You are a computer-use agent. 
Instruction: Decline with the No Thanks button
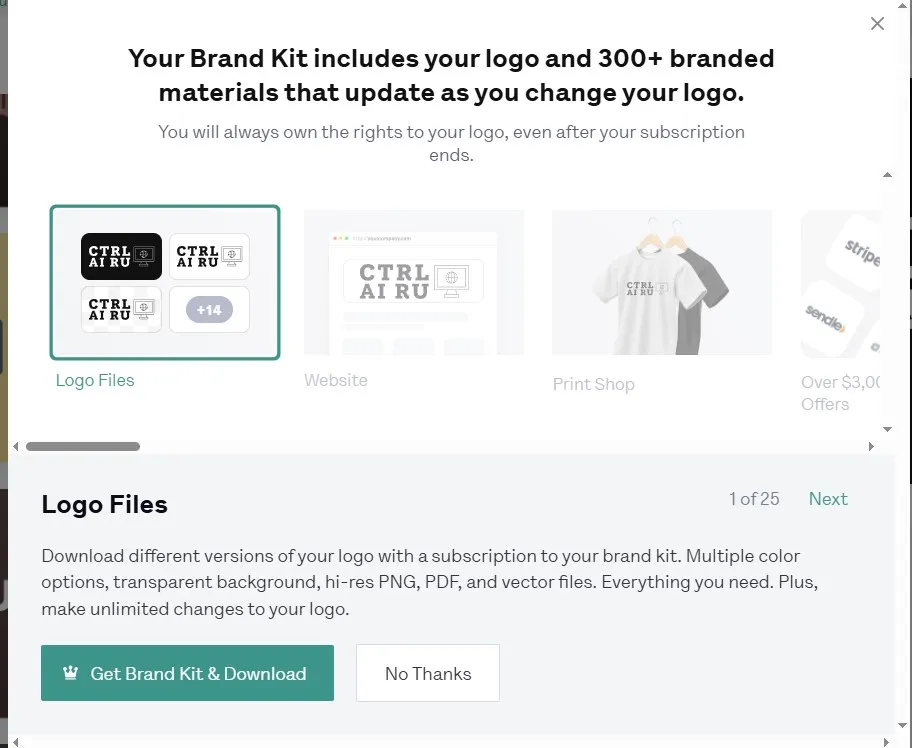tap(428, 673)
